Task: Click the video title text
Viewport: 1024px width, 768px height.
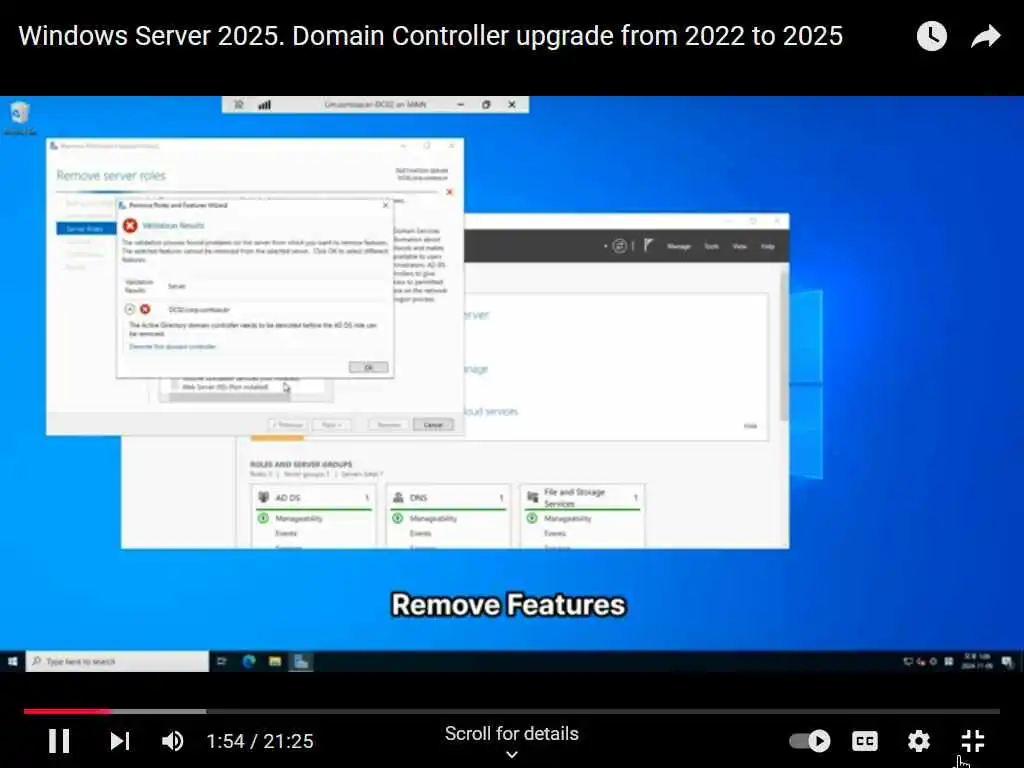Action: pyautogui.click(x=430, y=36)
